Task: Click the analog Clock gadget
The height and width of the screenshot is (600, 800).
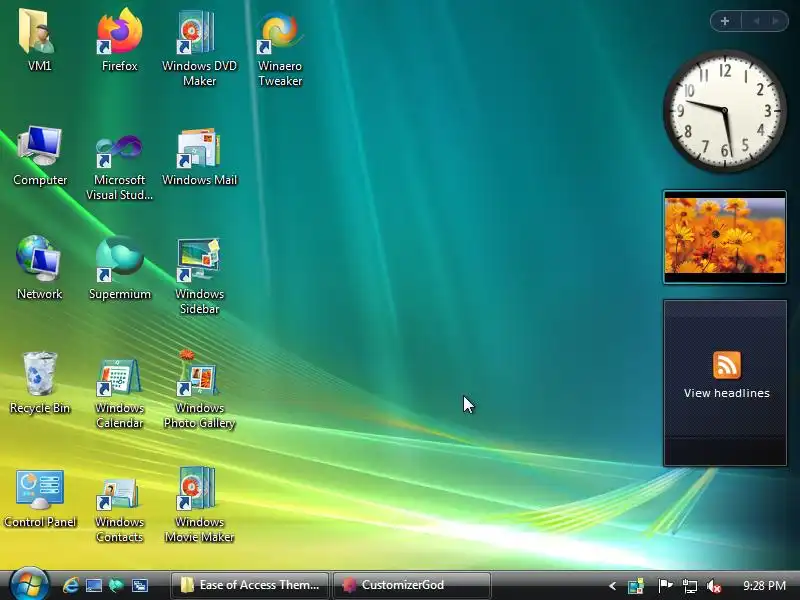Action: tap(724, 111)
